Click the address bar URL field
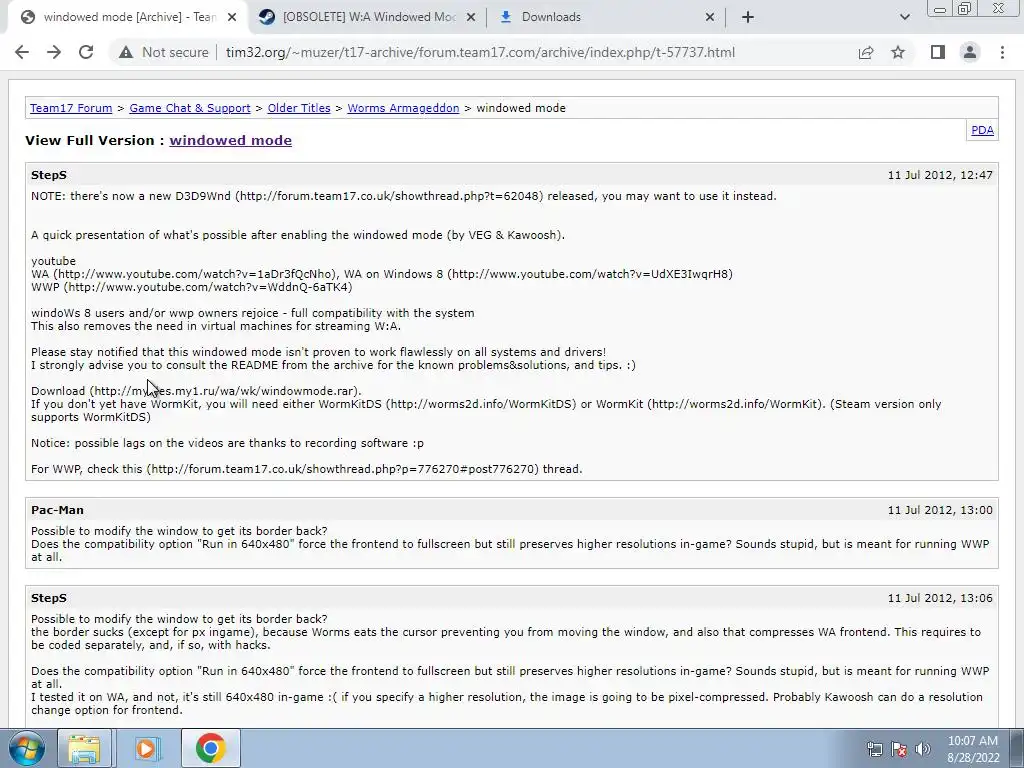The height and width of the screenshot is (768, 1024). pos(480,52)
